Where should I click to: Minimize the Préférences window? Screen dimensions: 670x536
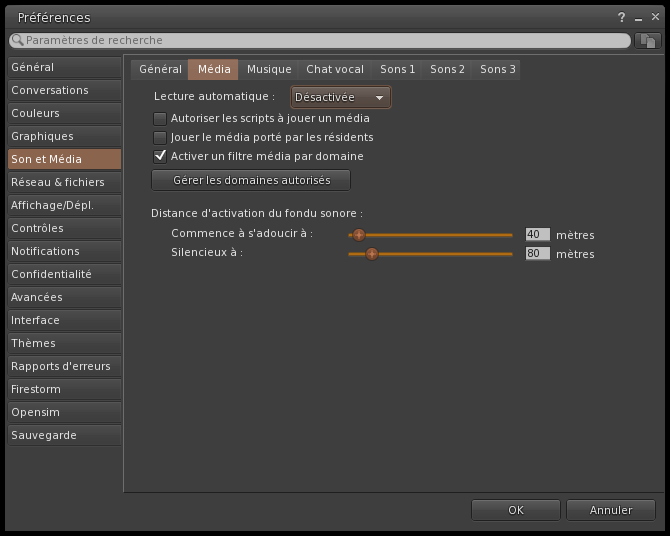pyautogui.click(x=637, y=18)
